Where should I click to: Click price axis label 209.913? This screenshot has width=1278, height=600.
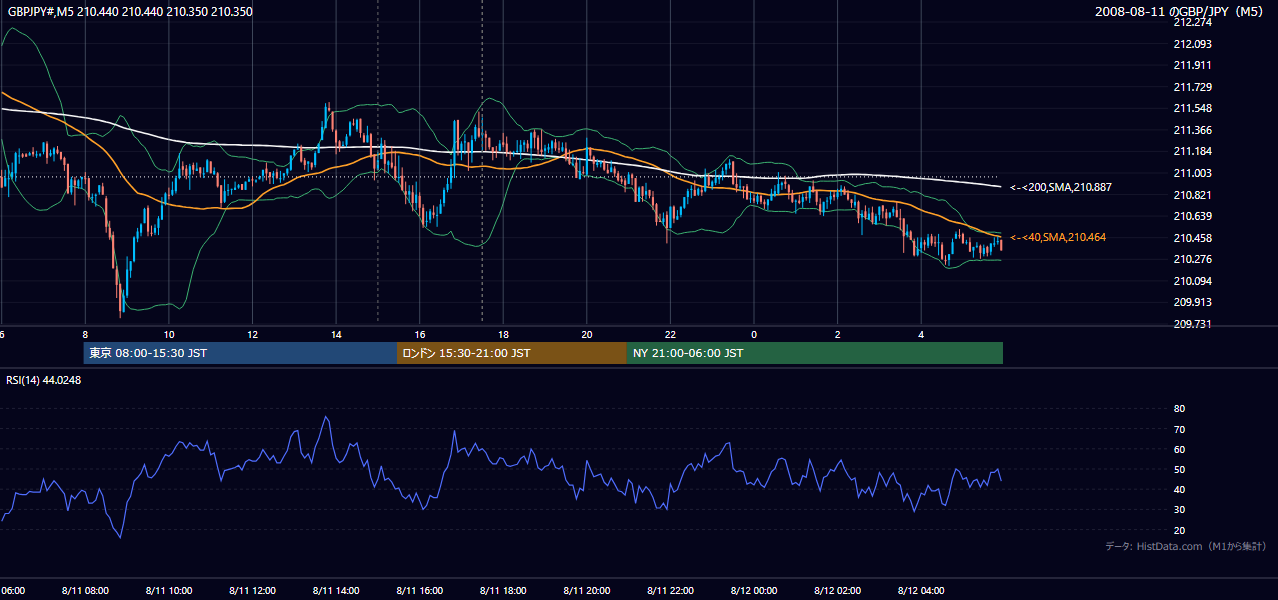tap(1192, 302)
